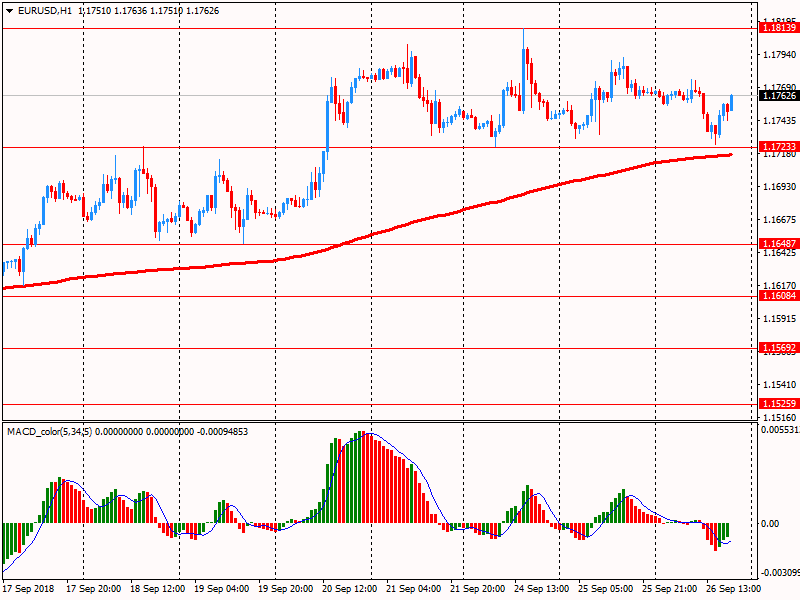Click the 24 Sep 13:00 time label
This screenshot has width=800, height=600.
[x=541, y=589]
